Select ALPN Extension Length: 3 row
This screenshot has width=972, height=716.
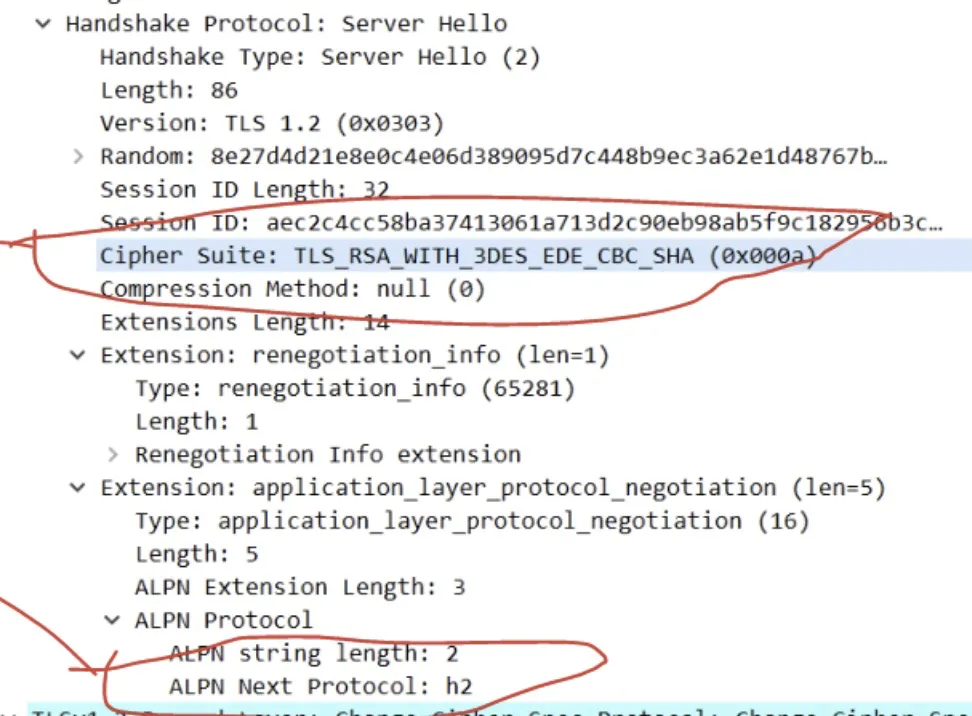click(300, 587)
